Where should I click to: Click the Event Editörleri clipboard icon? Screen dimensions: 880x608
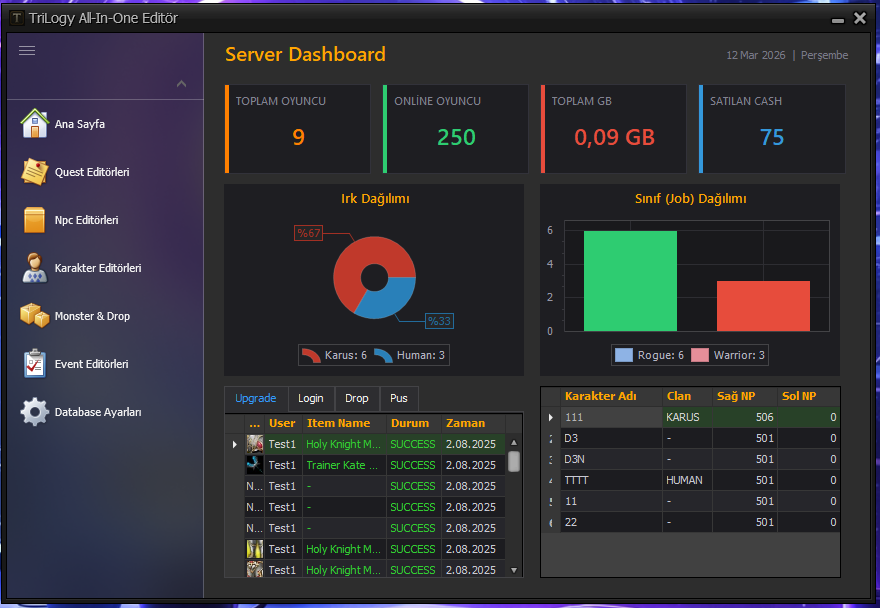pyautogui.click(x=35, y=364)
